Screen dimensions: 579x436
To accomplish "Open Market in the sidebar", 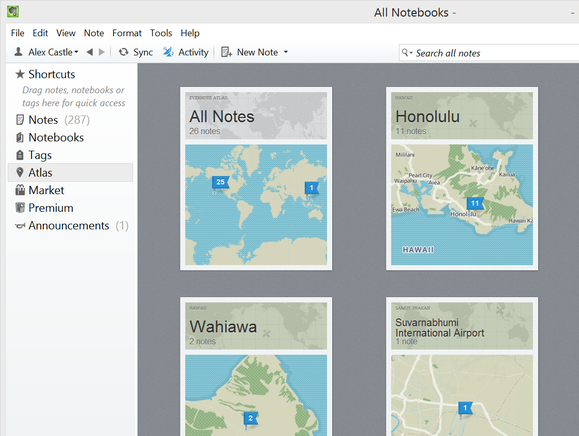I will coord(46,190).
